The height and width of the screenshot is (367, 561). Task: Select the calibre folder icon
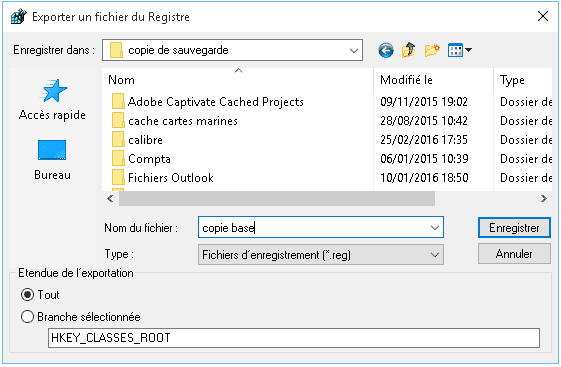(x=118, y=140)
